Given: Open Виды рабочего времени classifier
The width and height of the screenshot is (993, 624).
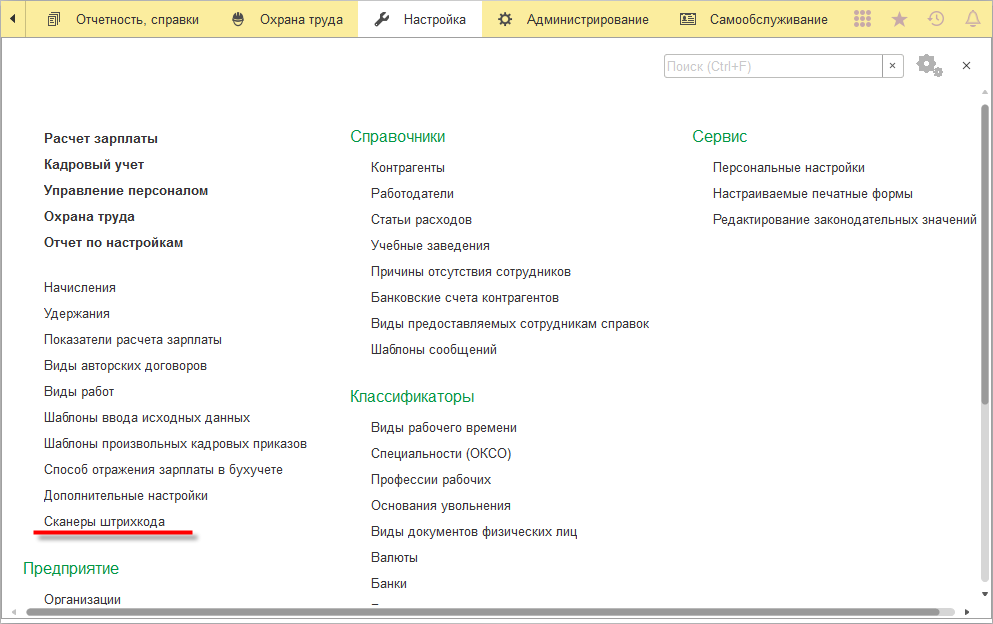Looking at the screenshot, I should (x=444, y=428).
